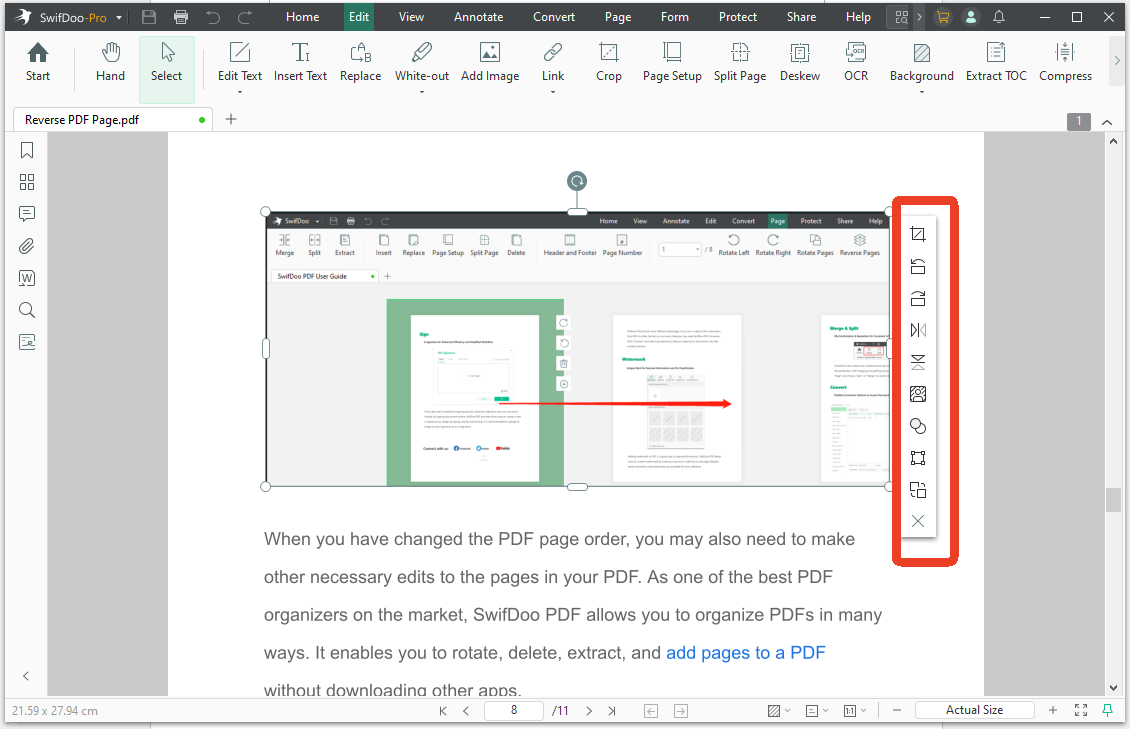Open the Share tab
This screenshot has width=1130, height=729.
801,17
